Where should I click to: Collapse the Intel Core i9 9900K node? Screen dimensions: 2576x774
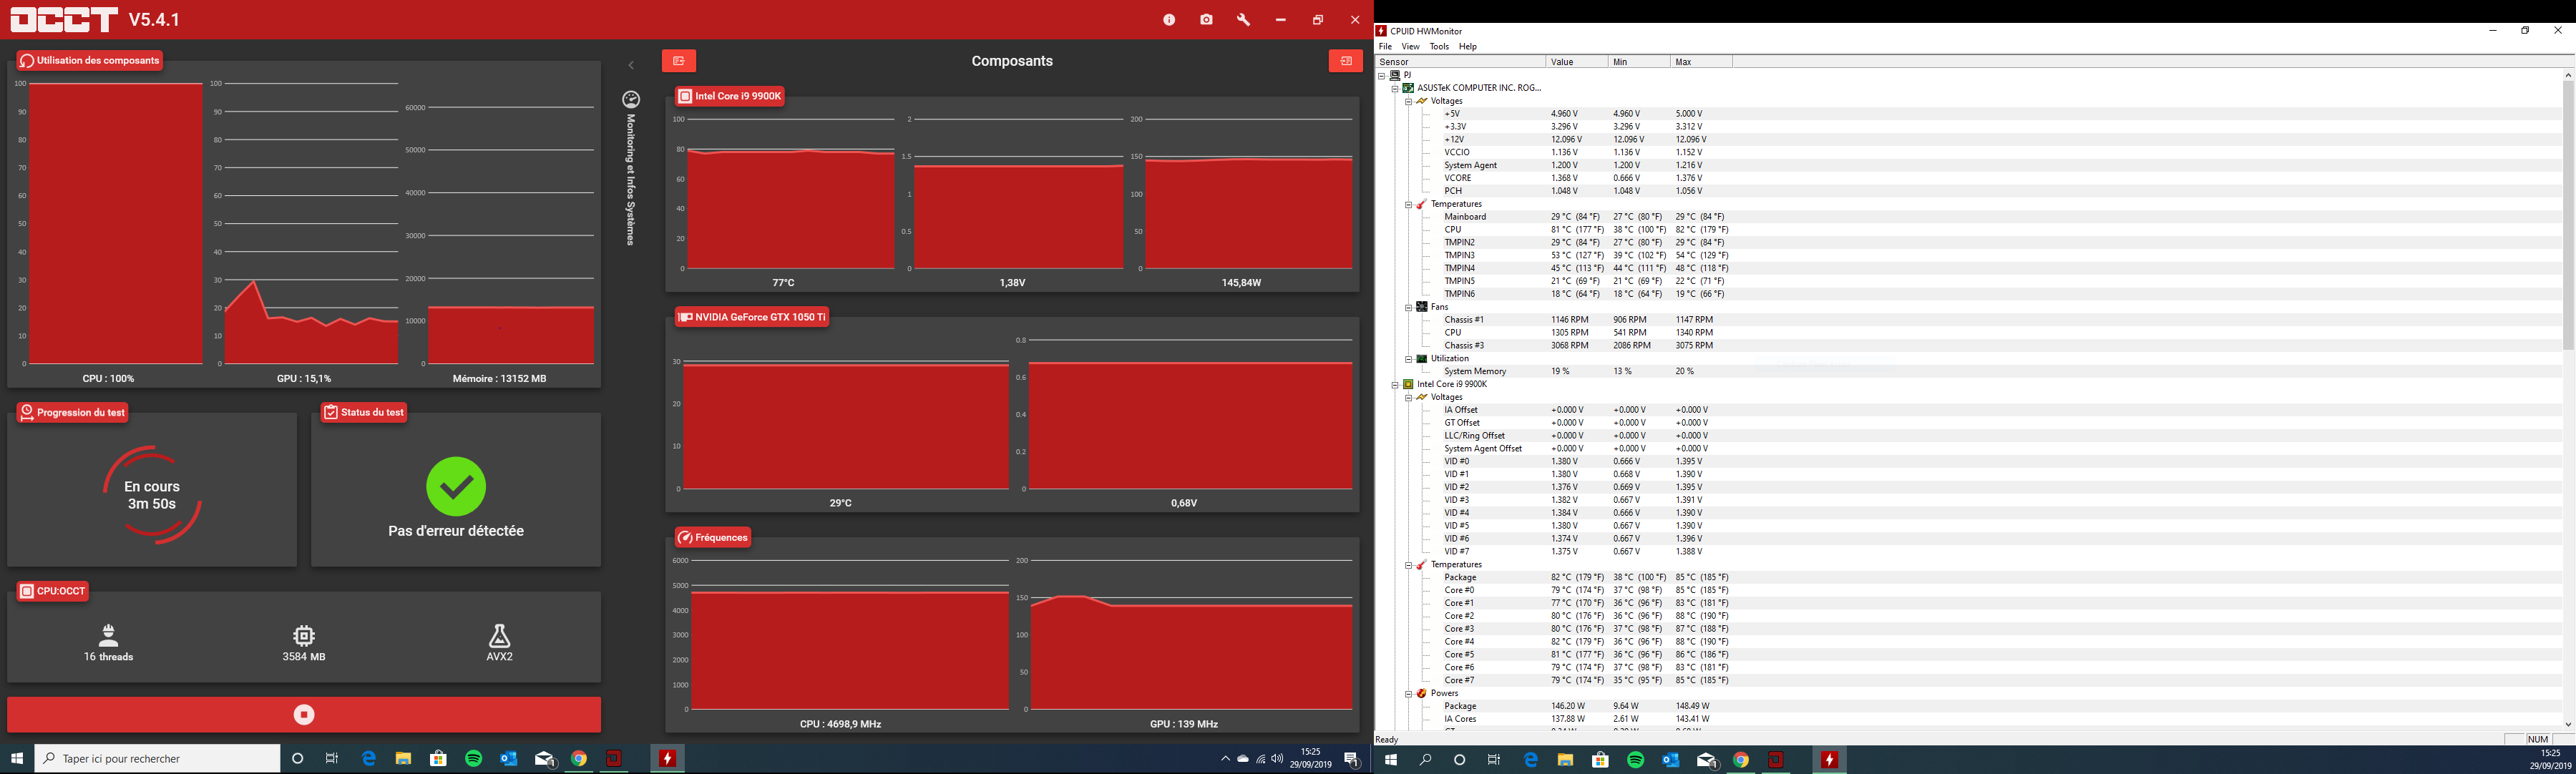[1395, 384]
